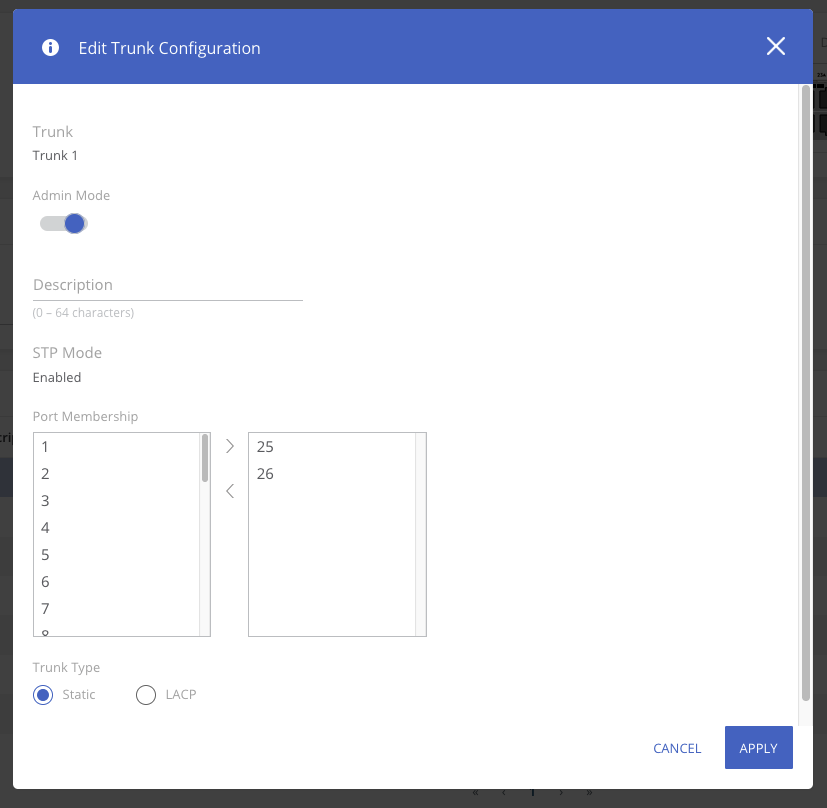Move selected port to trunk with right arrow
The width and height of the screenshot is (827, 808).
click(230, 446)
